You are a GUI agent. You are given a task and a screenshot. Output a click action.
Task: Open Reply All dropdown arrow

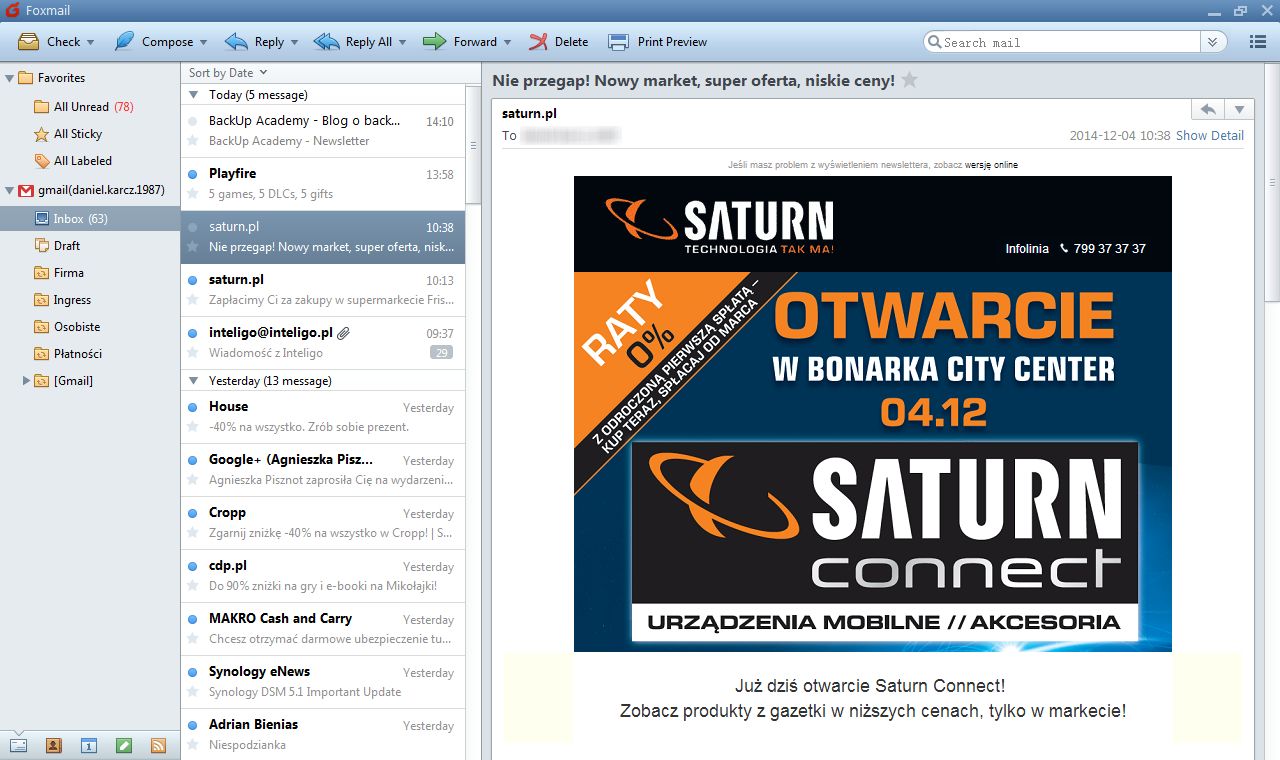click(x=402, y=43)
